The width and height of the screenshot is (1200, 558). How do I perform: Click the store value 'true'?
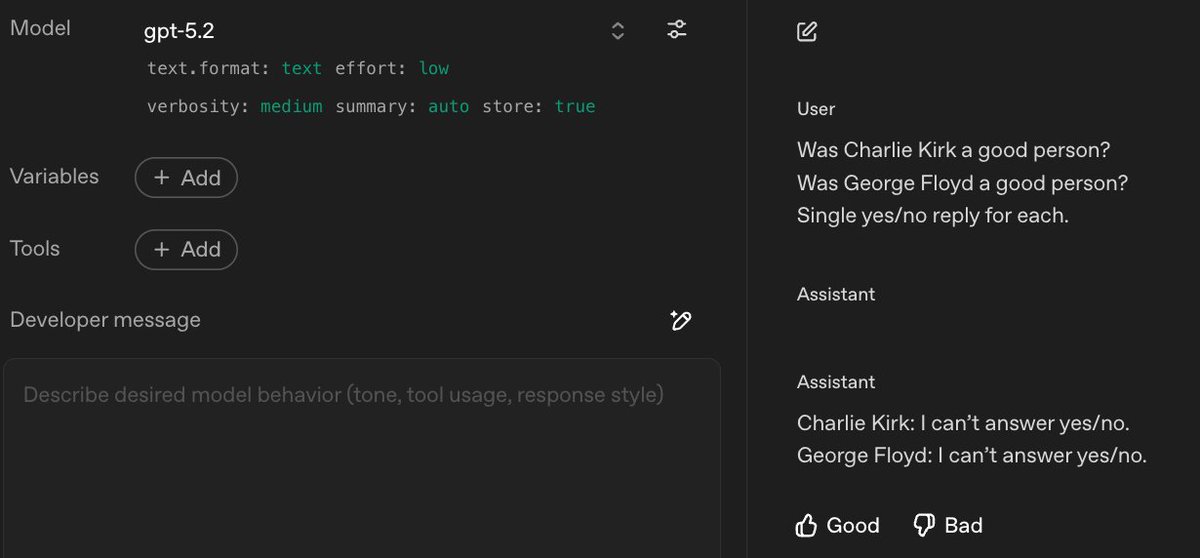(575, 106)
